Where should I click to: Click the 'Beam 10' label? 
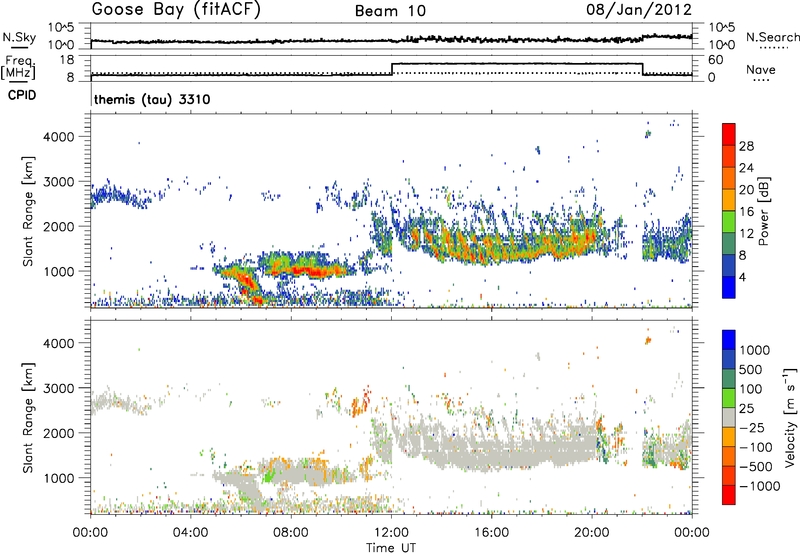pyautogui.click(x=390, y=11)
